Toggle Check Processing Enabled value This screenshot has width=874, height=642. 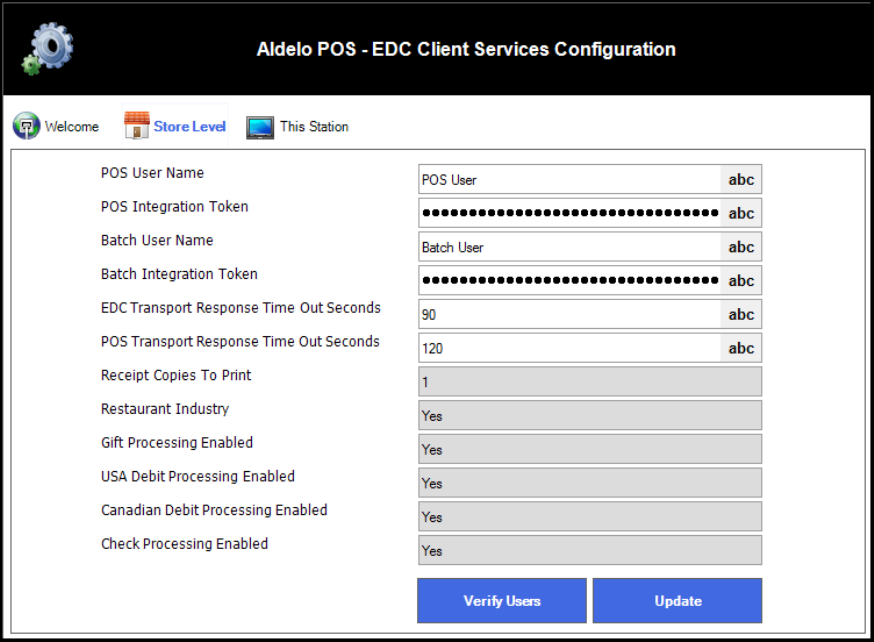590,550
